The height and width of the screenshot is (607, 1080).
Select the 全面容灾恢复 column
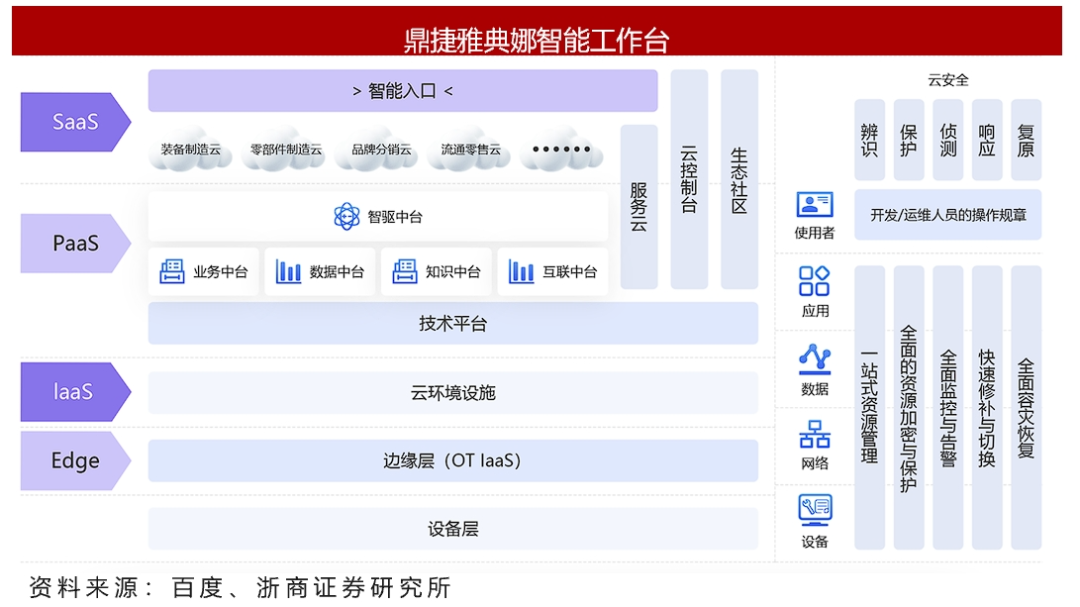click(1026, 407)
